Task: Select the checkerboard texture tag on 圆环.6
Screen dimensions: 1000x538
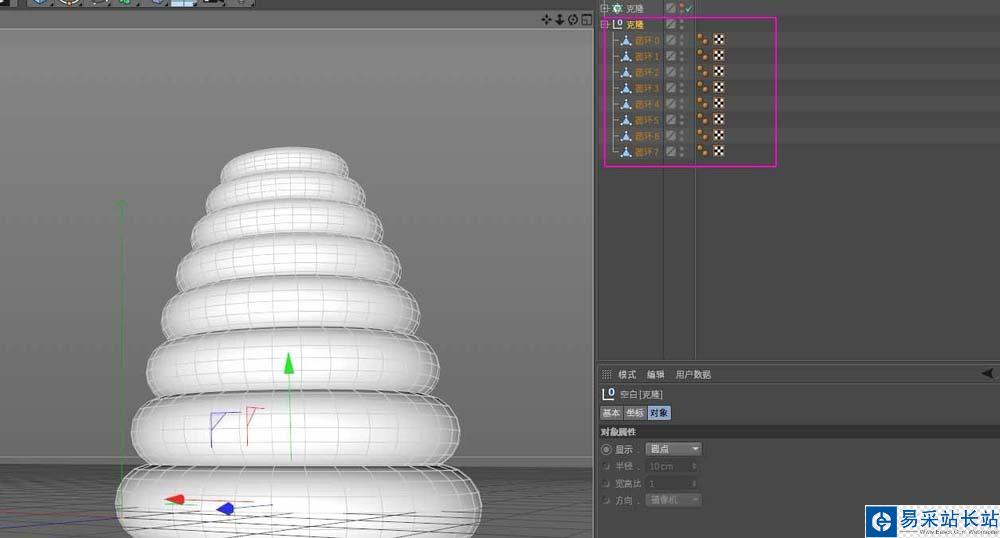Action: point(719,135)
